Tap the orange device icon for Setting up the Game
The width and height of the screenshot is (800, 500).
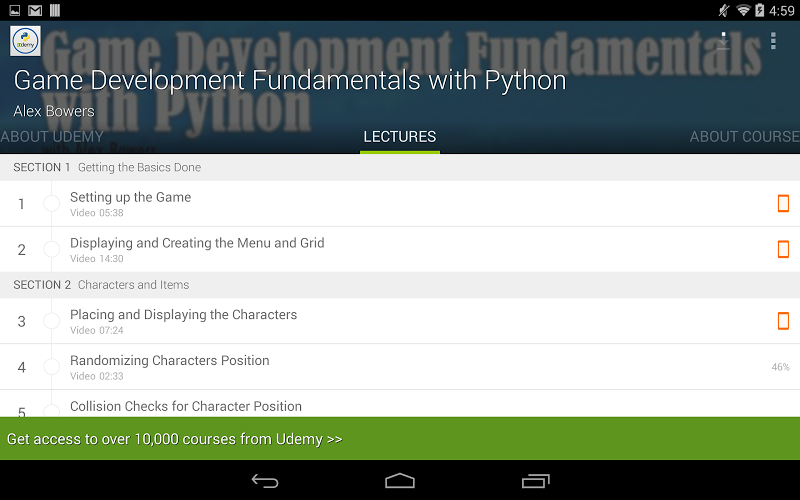tap(783, 203)
